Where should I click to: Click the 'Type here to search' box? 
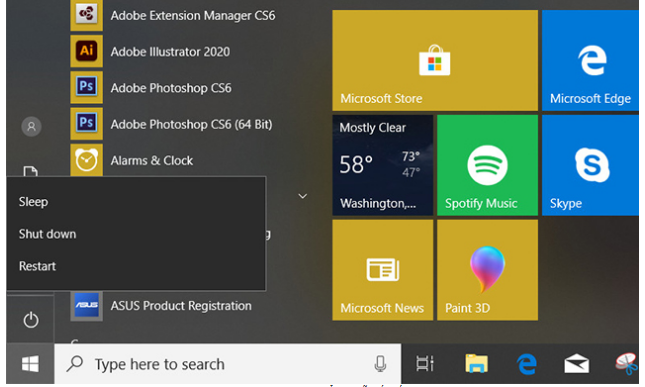[227, 364]
